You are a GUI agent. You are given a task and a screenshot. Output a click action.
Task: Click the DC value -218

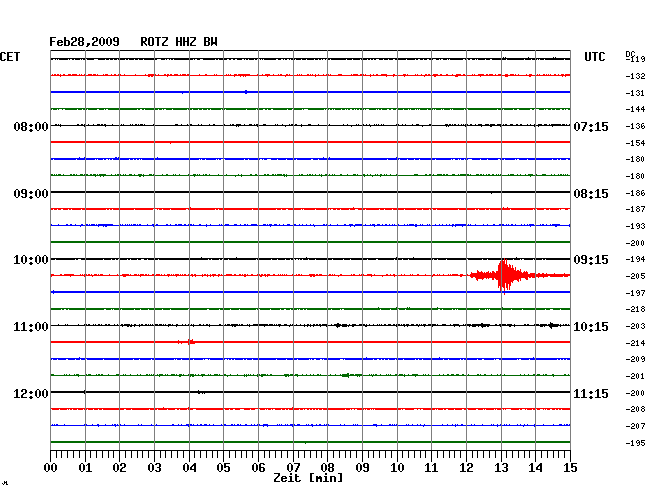(x=635, y=309)
